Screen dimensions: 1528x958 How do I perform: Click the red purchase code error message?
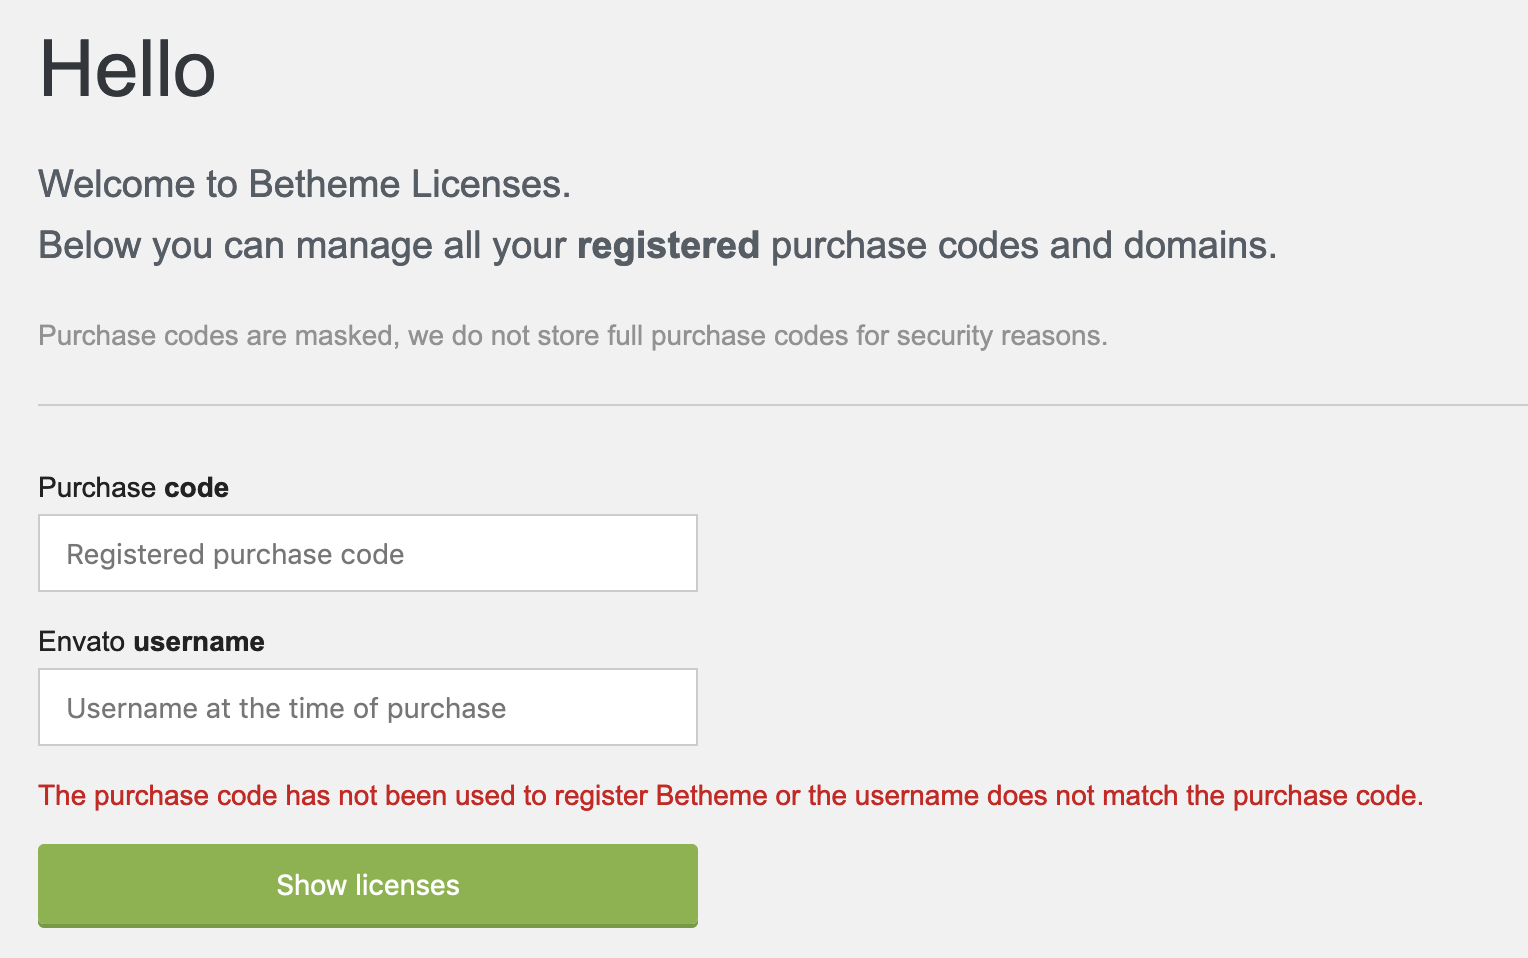[x=730, y=795]
